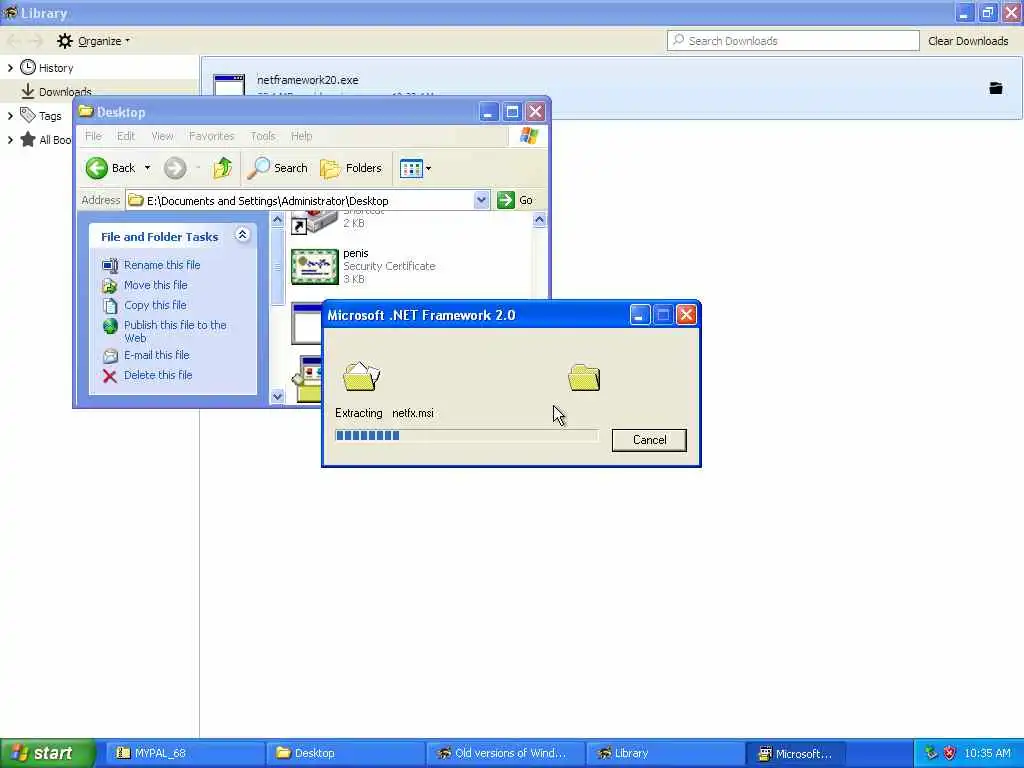Viewport: 1024px width, 768px height.
Task: Open the View menu in Desktop window
Action: pyautogui.click(x=162, y=136)
